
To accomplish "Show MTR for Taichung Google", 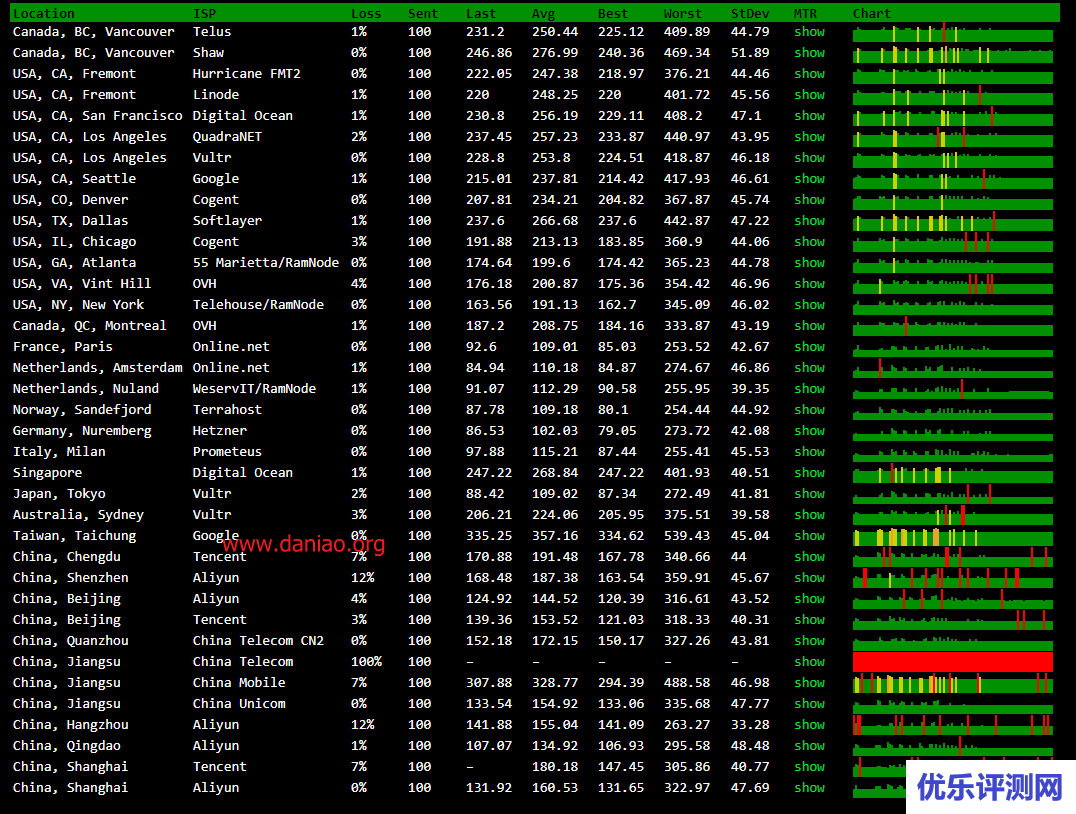I will coord(809,536).
